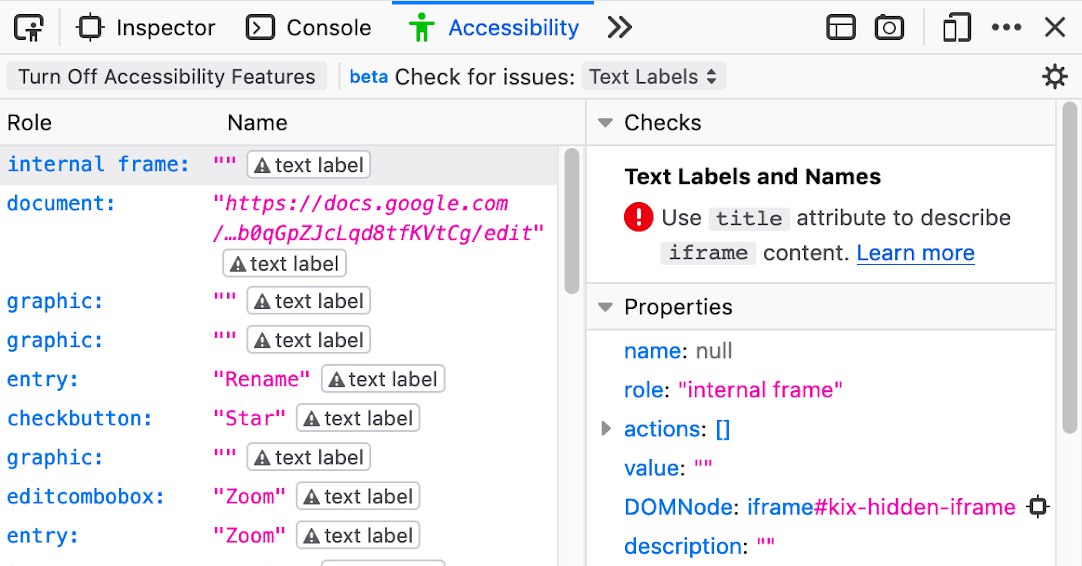1082x566 pixels.
Task: Toggle responsive design mode icon
Action: coord(956,28)
